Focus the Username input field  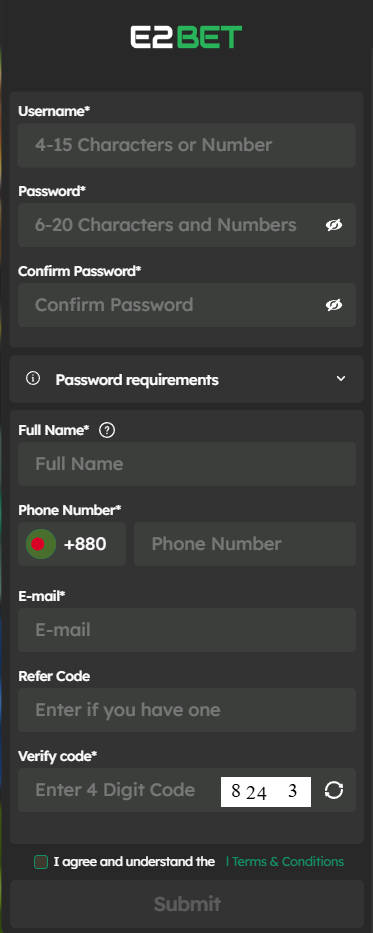coord(187,145)
